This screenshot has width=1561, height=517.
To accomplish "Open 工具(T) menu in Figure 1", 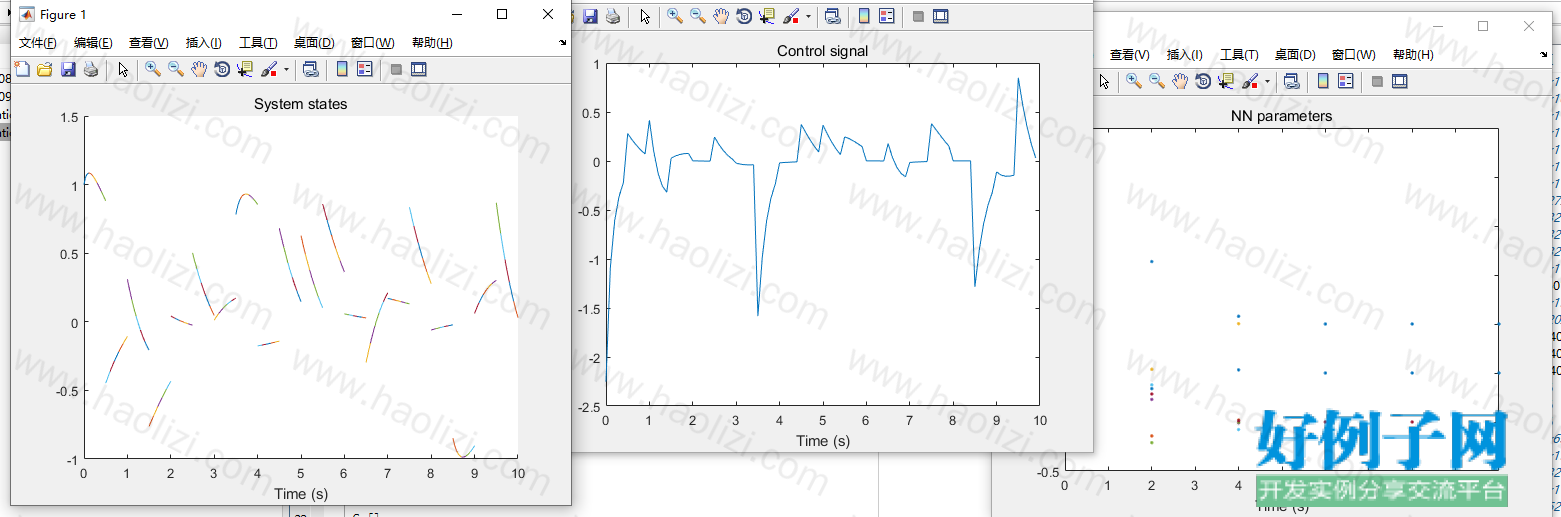I will (258, 43).
